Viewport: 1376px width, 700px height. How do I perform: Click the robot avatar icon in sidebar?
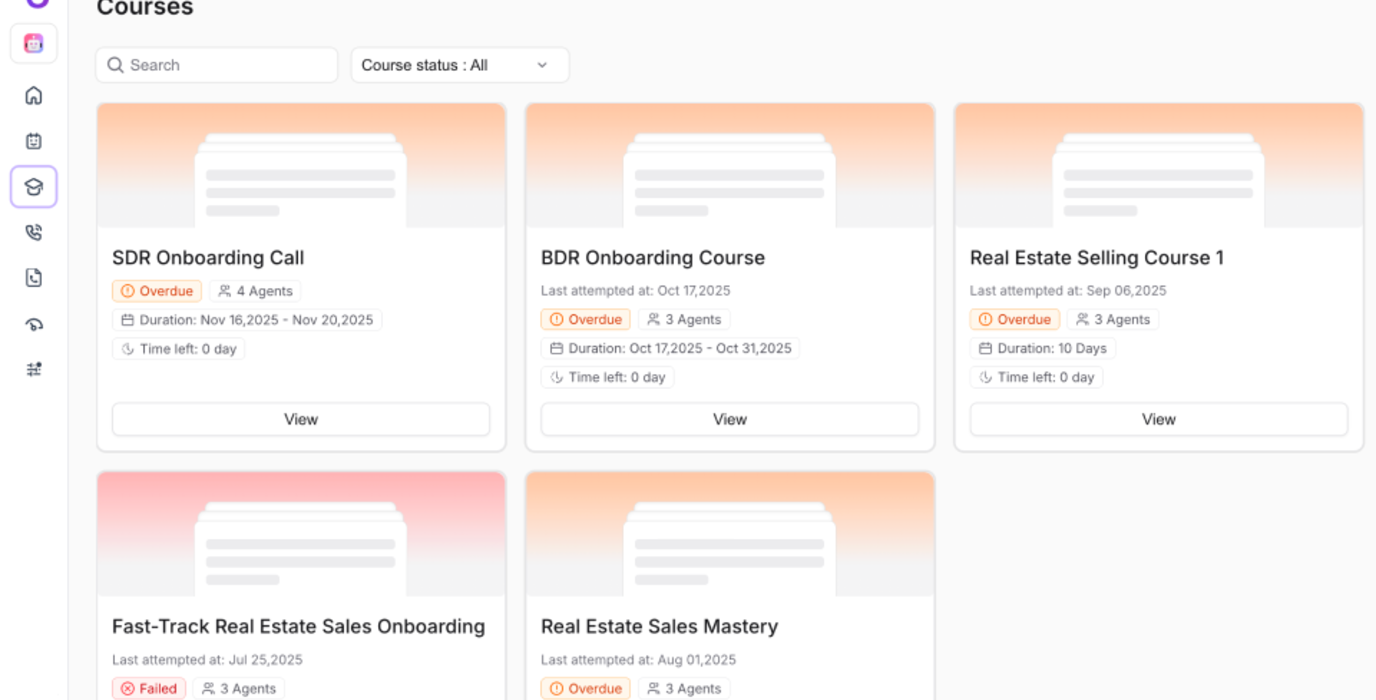34,44
